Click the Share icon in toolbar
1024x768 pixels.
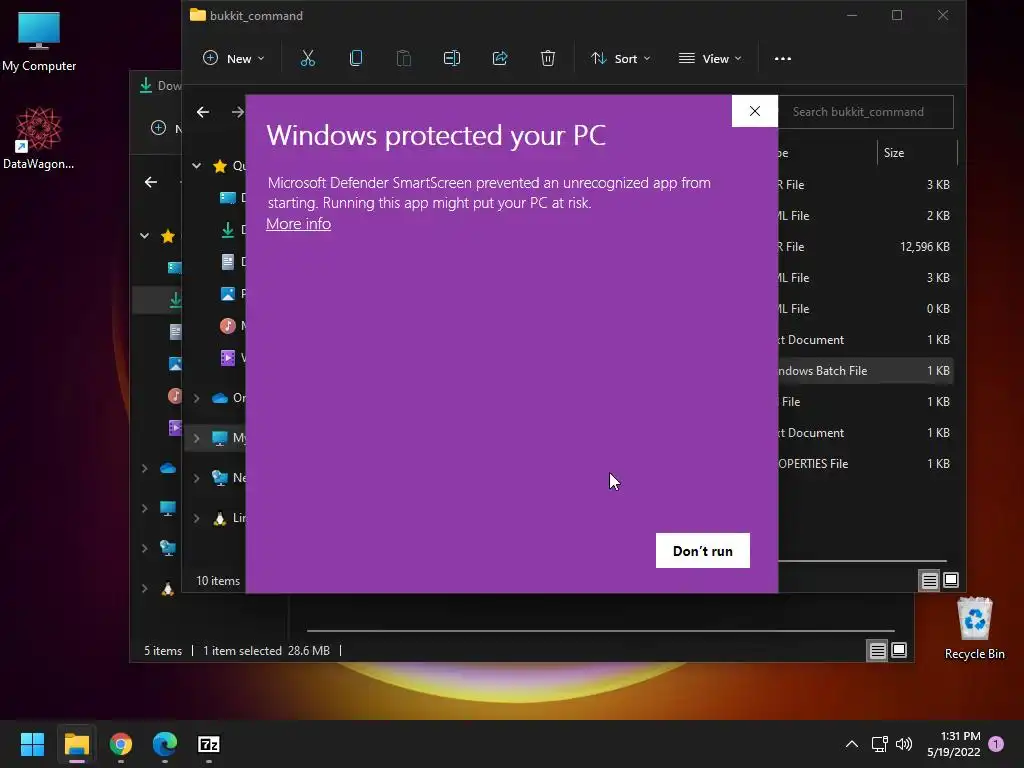coord(500,59)
